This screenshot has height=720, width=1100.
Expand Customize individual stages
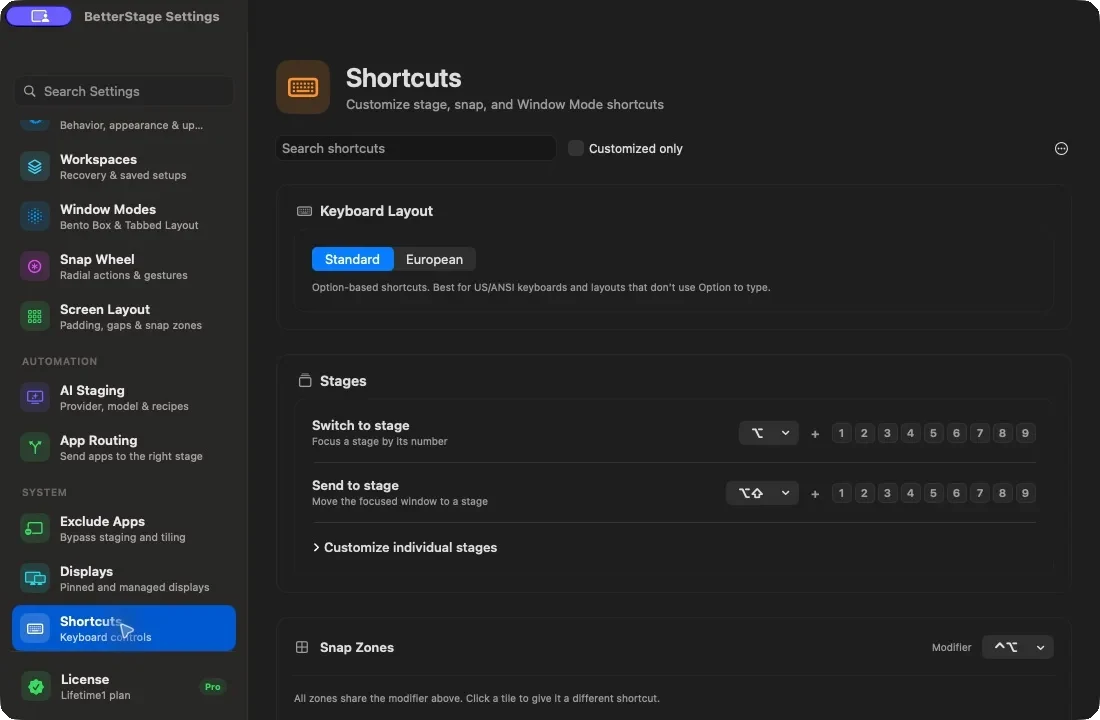click(405, 547)
